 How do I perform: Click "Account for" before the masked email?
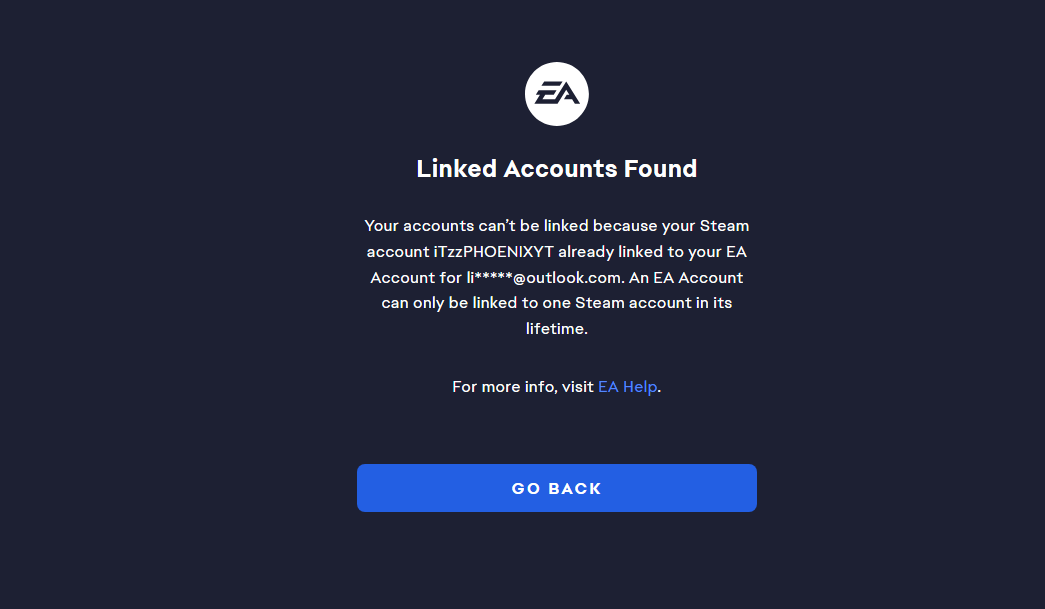click(416, 277)
